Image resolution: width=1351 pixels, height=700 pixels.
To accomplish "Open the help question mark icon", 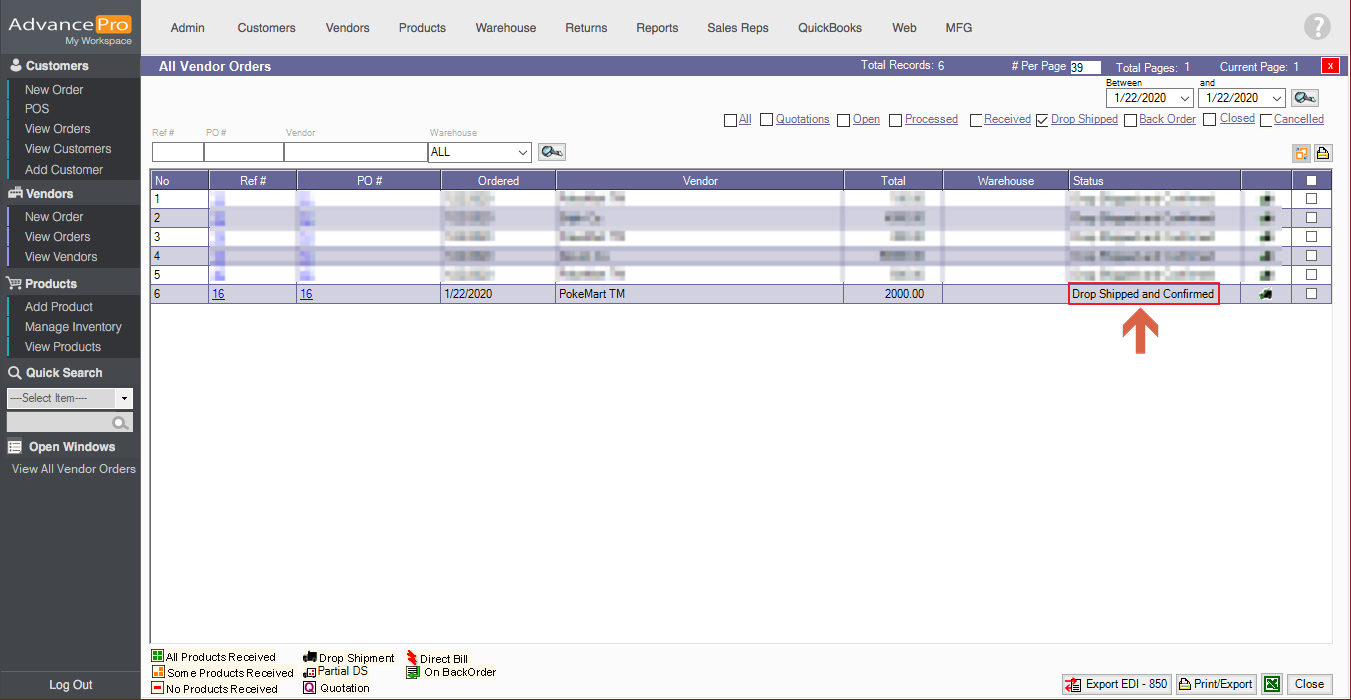I will (1317, 28).
